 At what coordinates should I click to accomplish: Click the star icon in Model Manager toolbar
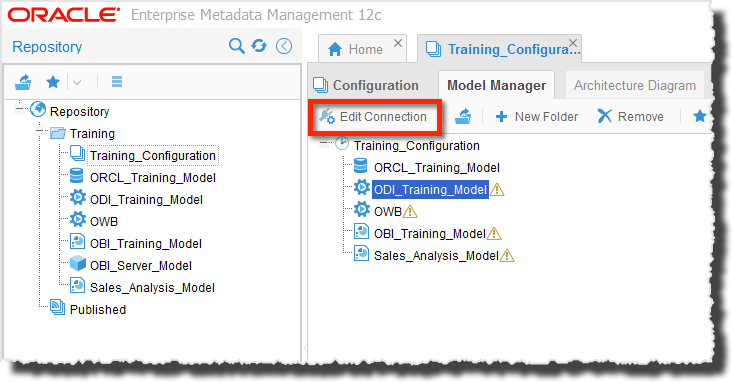[700, 116]
